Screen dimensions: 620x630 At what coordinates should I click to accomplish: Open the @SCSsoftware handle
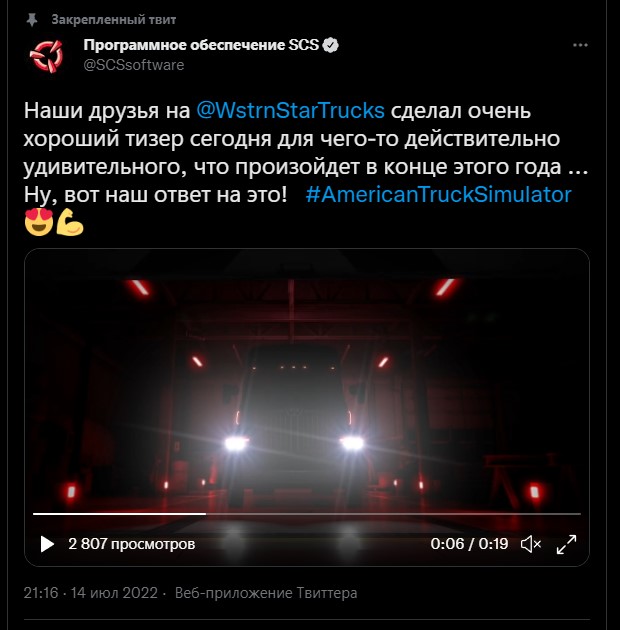pos(134,65)
